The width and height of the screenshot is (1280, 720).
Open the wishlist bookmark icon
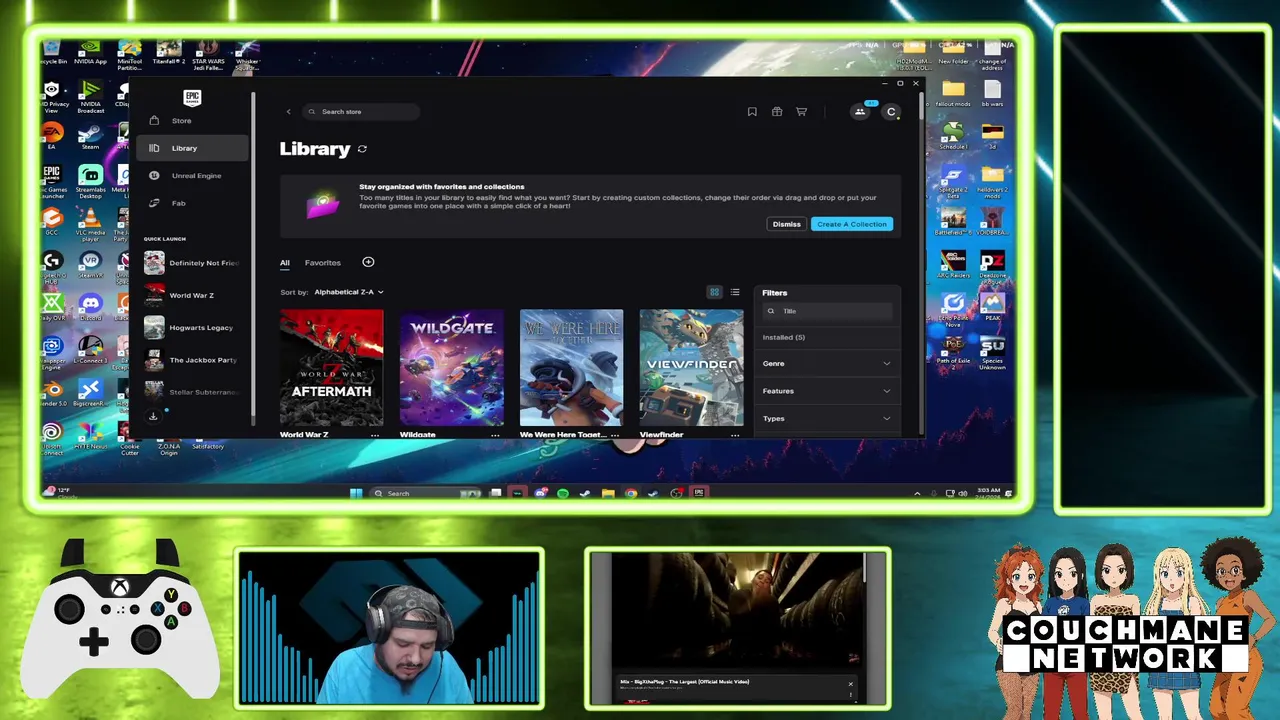pos(752,112)
